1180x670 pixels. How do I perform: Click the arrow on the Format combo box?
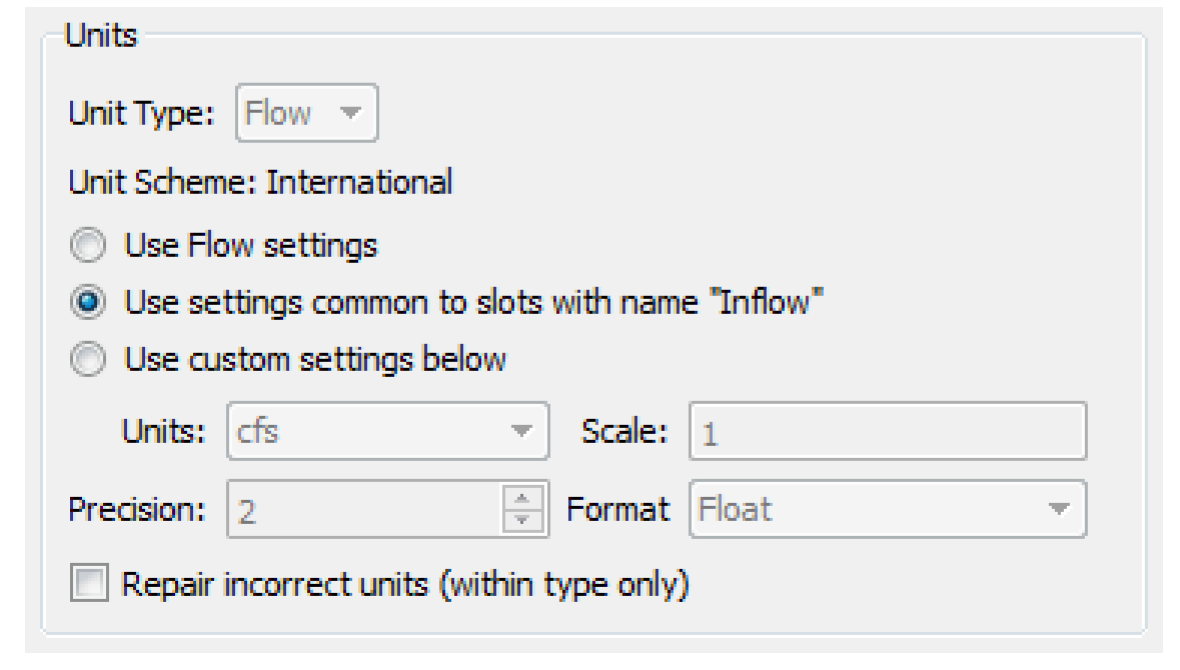[x=1058, y=511]
